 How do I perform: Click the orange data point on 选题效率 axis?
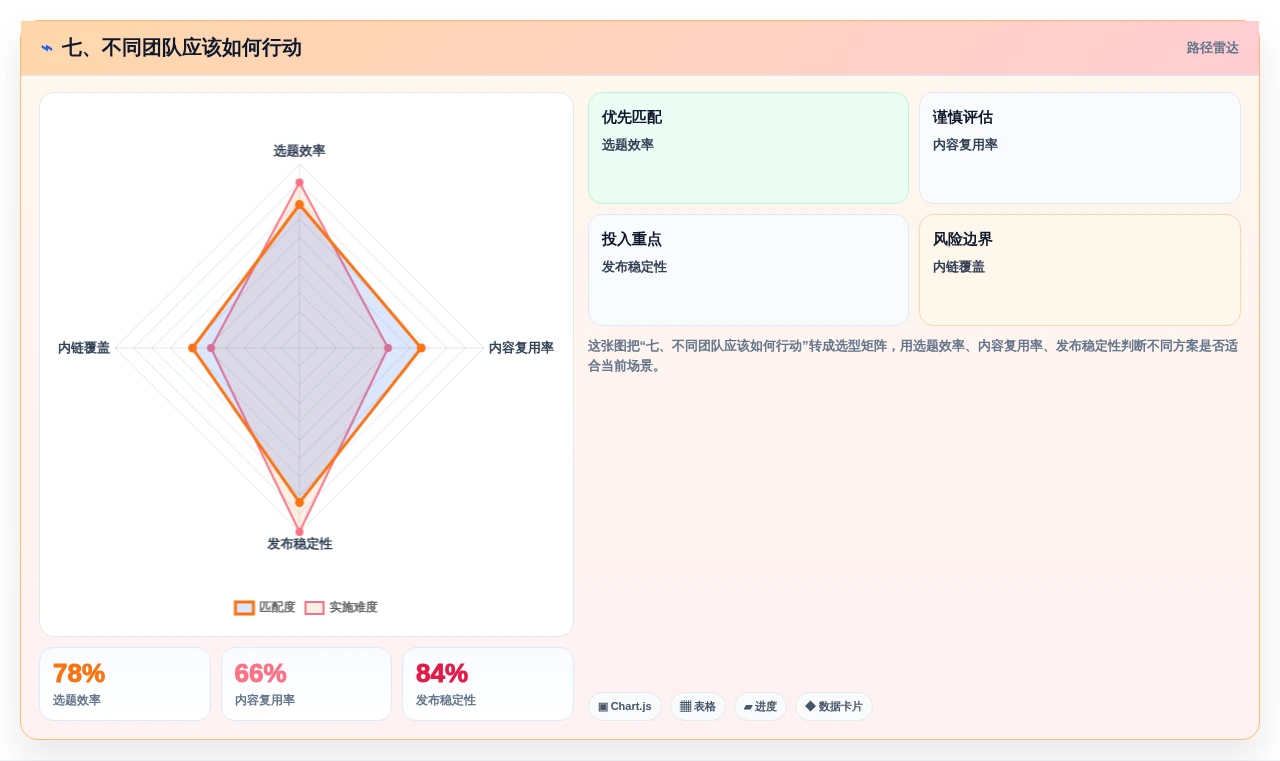tap(299, 204)
